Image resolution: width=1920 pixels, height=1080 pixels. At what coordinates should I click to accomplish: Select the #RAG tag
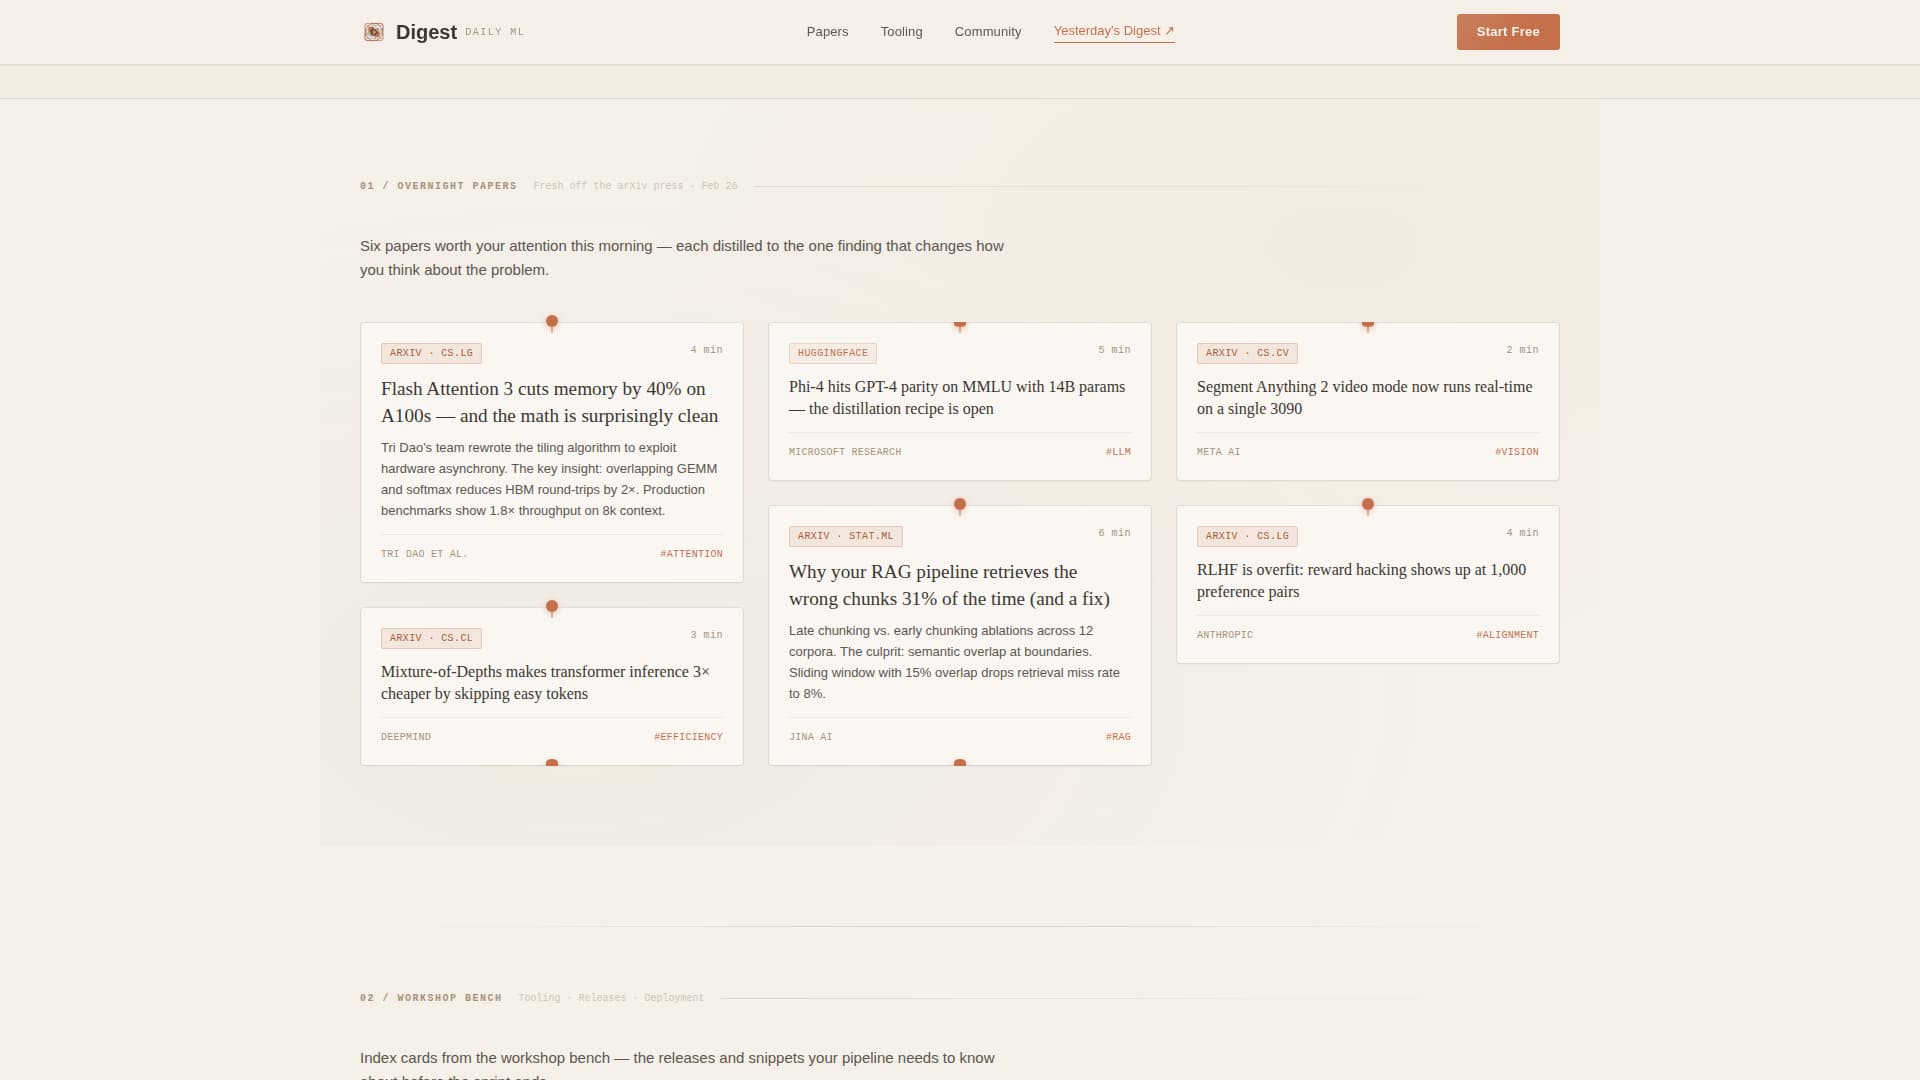click(1117, 737)
